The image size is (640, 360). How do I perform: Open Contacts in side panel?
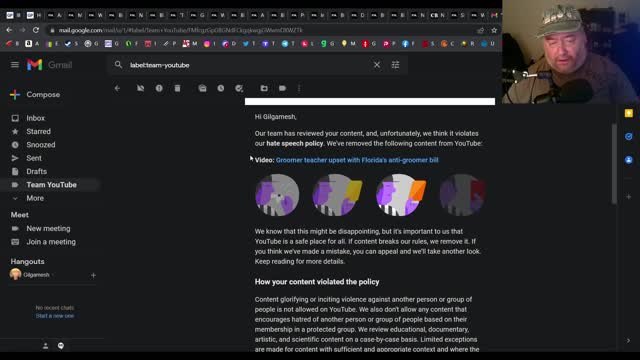tap(629, 160)
